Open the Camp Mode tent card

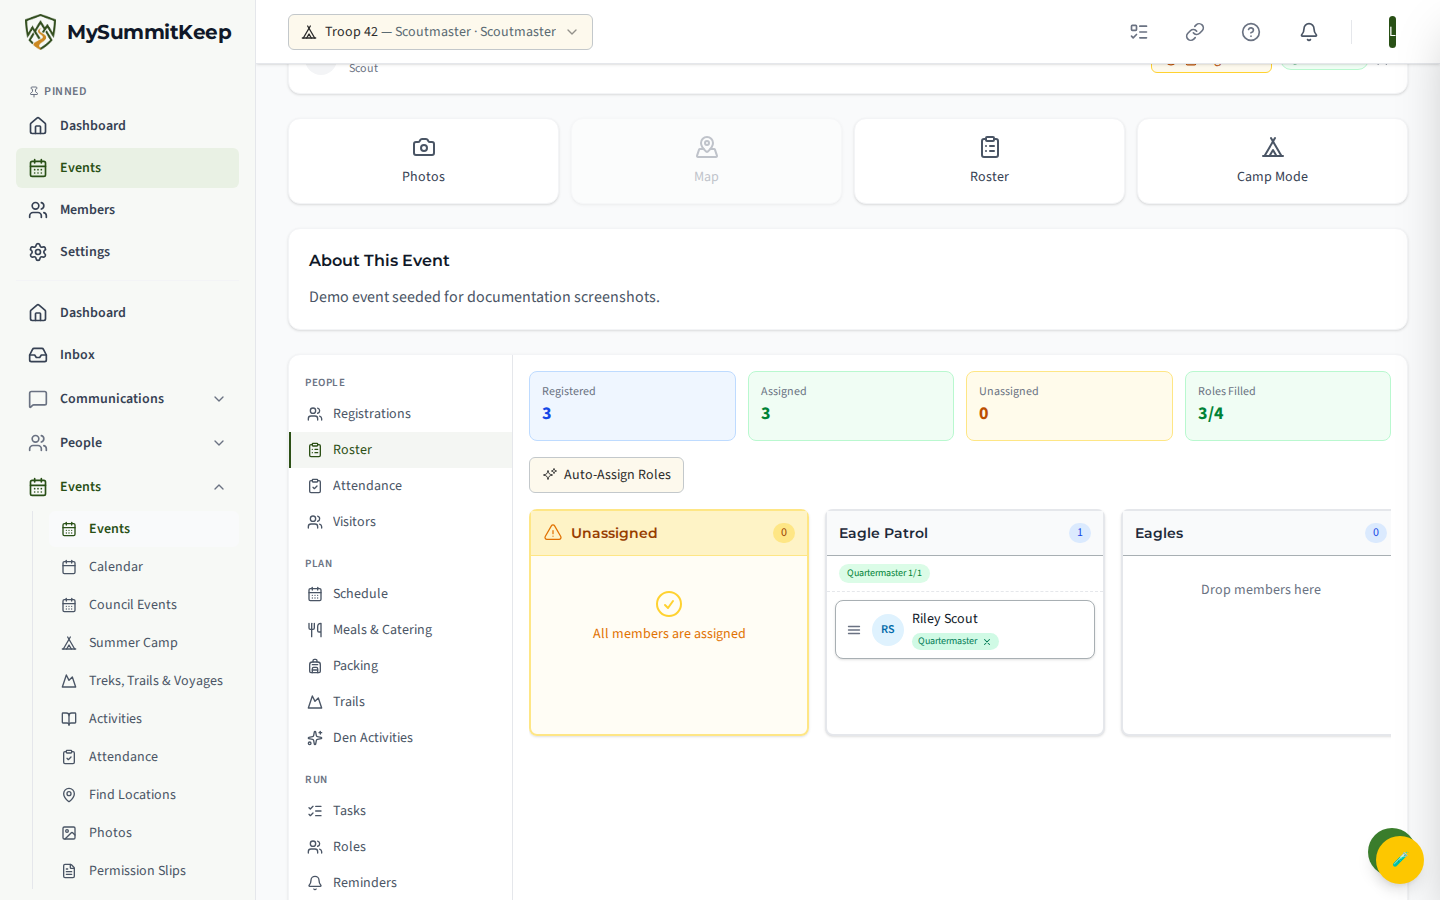click(x=1272, y=161)
